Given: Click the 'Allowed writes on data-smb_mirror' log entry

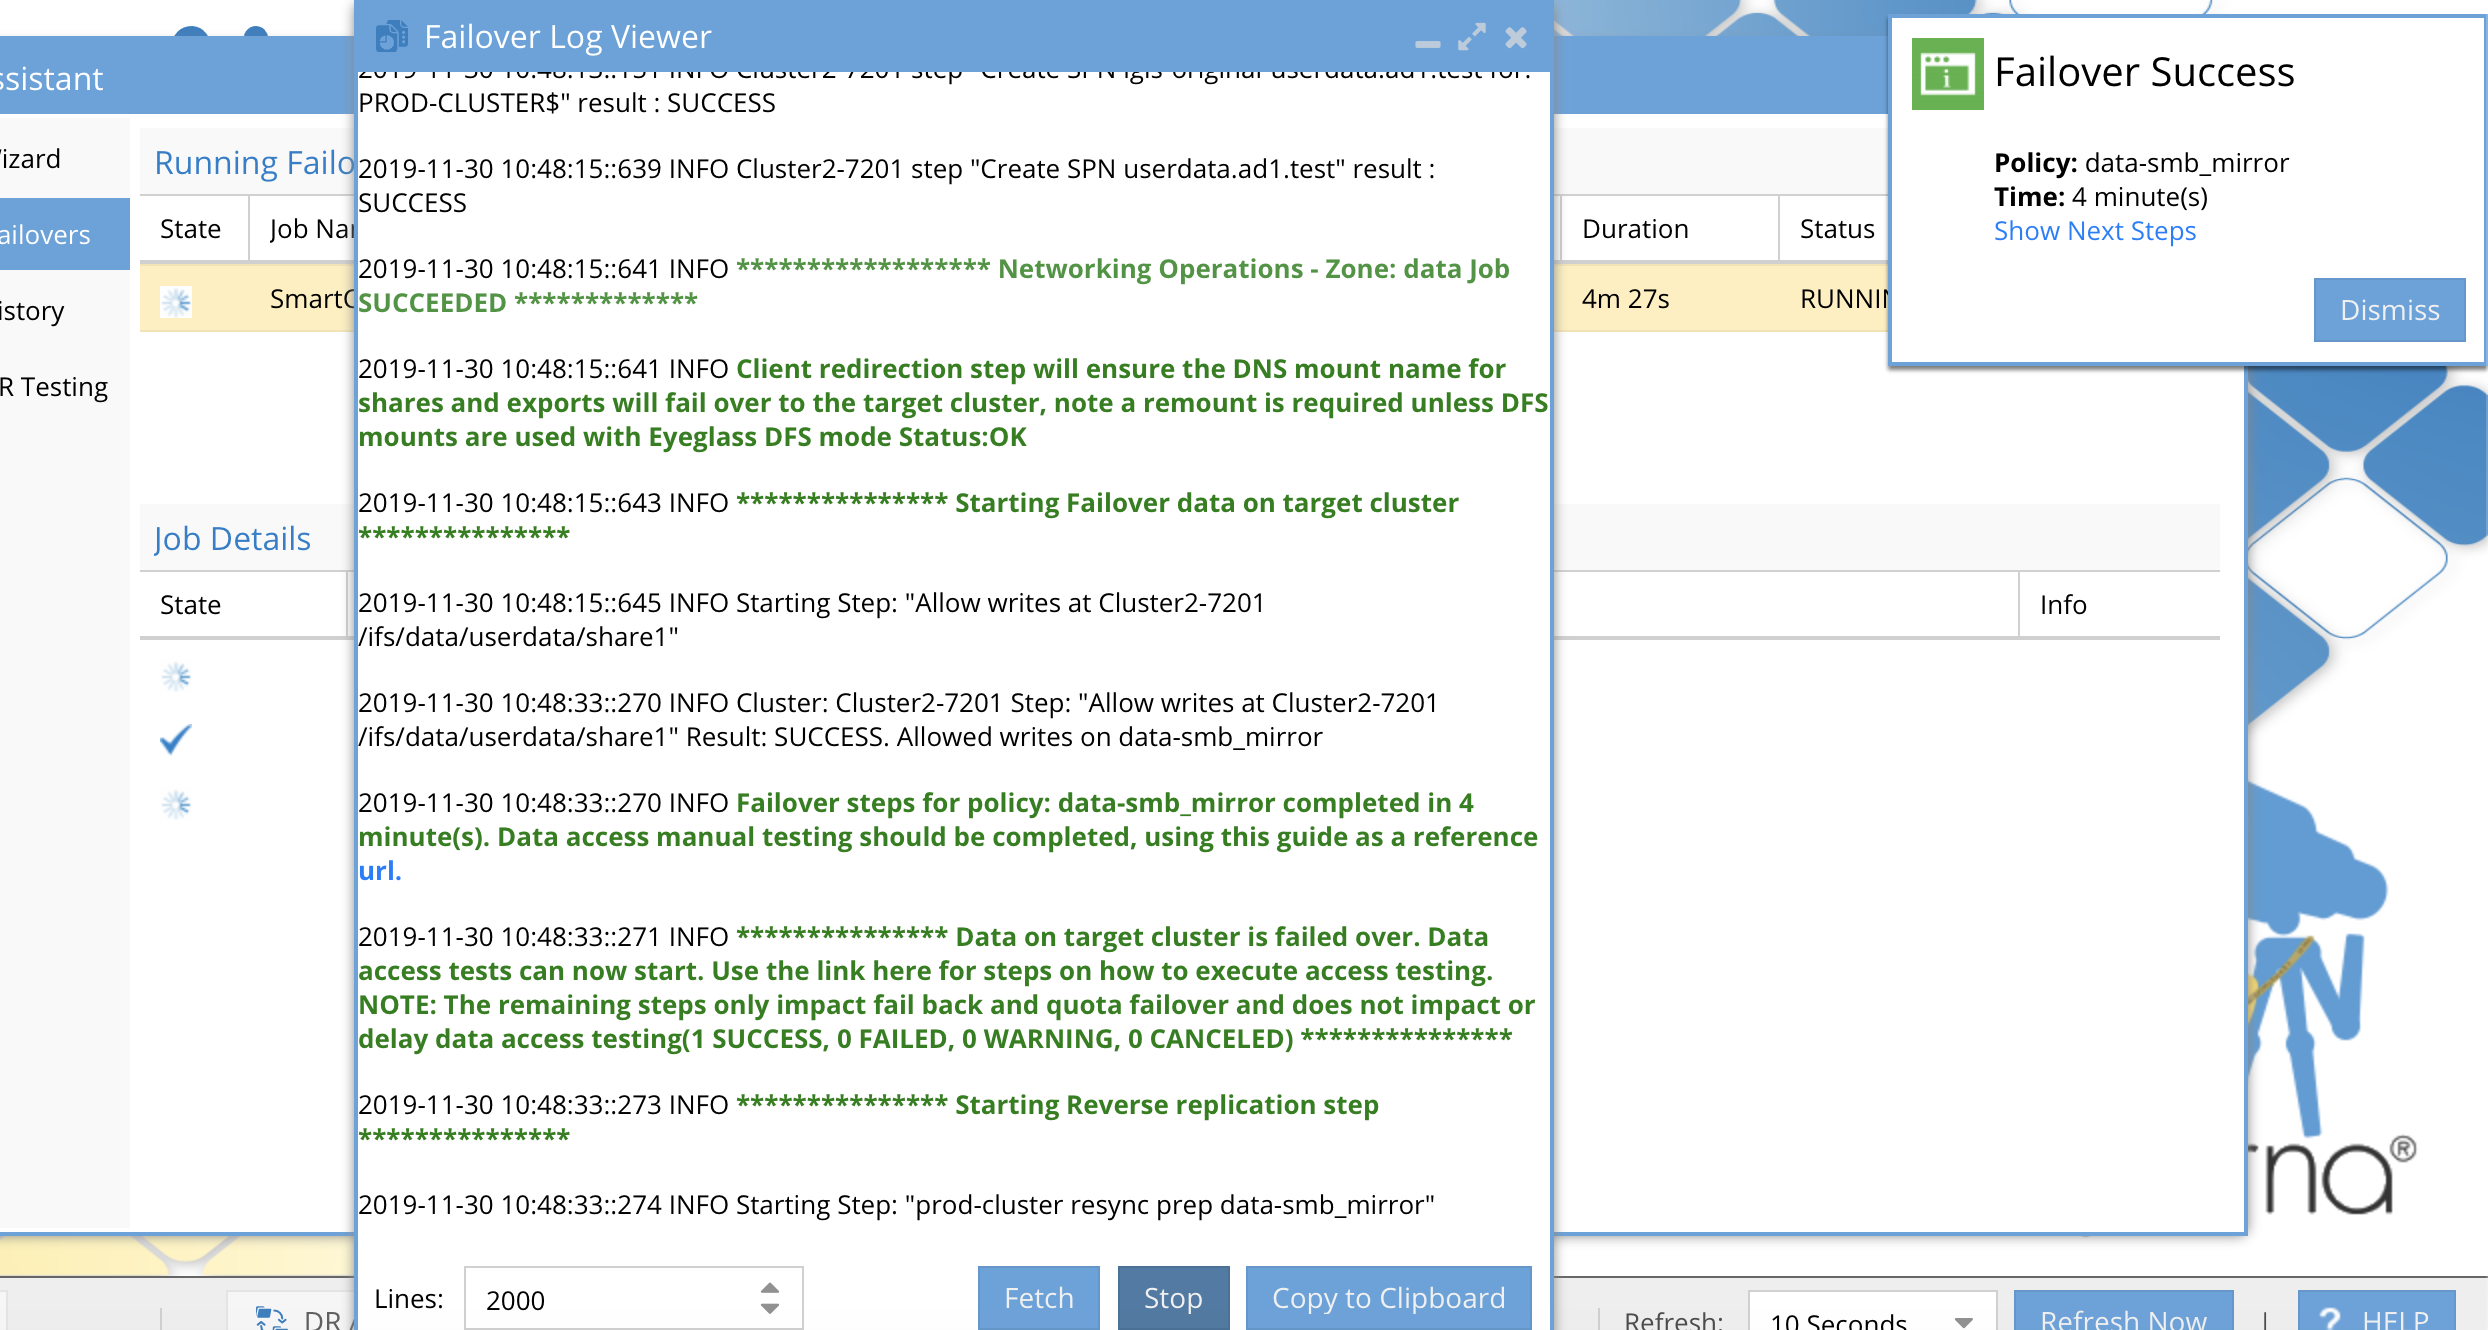Looking at the screenshot, I should tap(897, 719).
